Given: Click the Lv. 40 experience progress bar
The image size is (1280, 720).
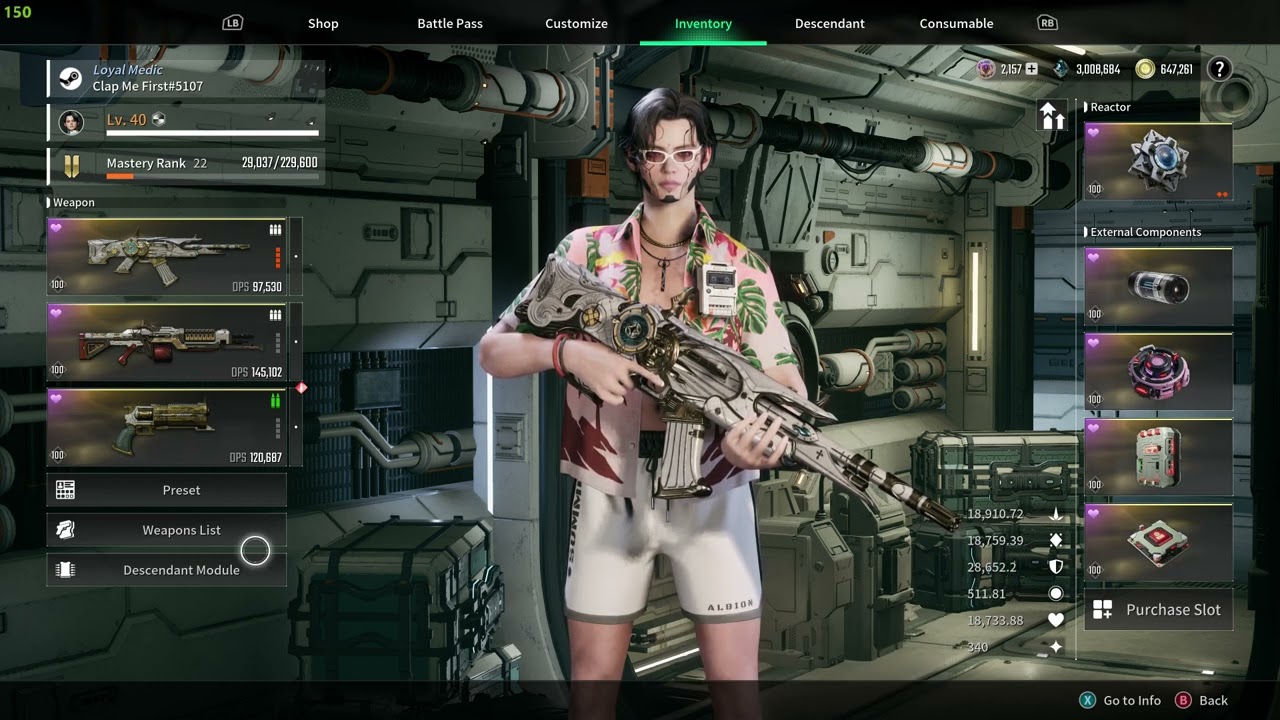Looking at the screenshot, I should click(213, 132).
